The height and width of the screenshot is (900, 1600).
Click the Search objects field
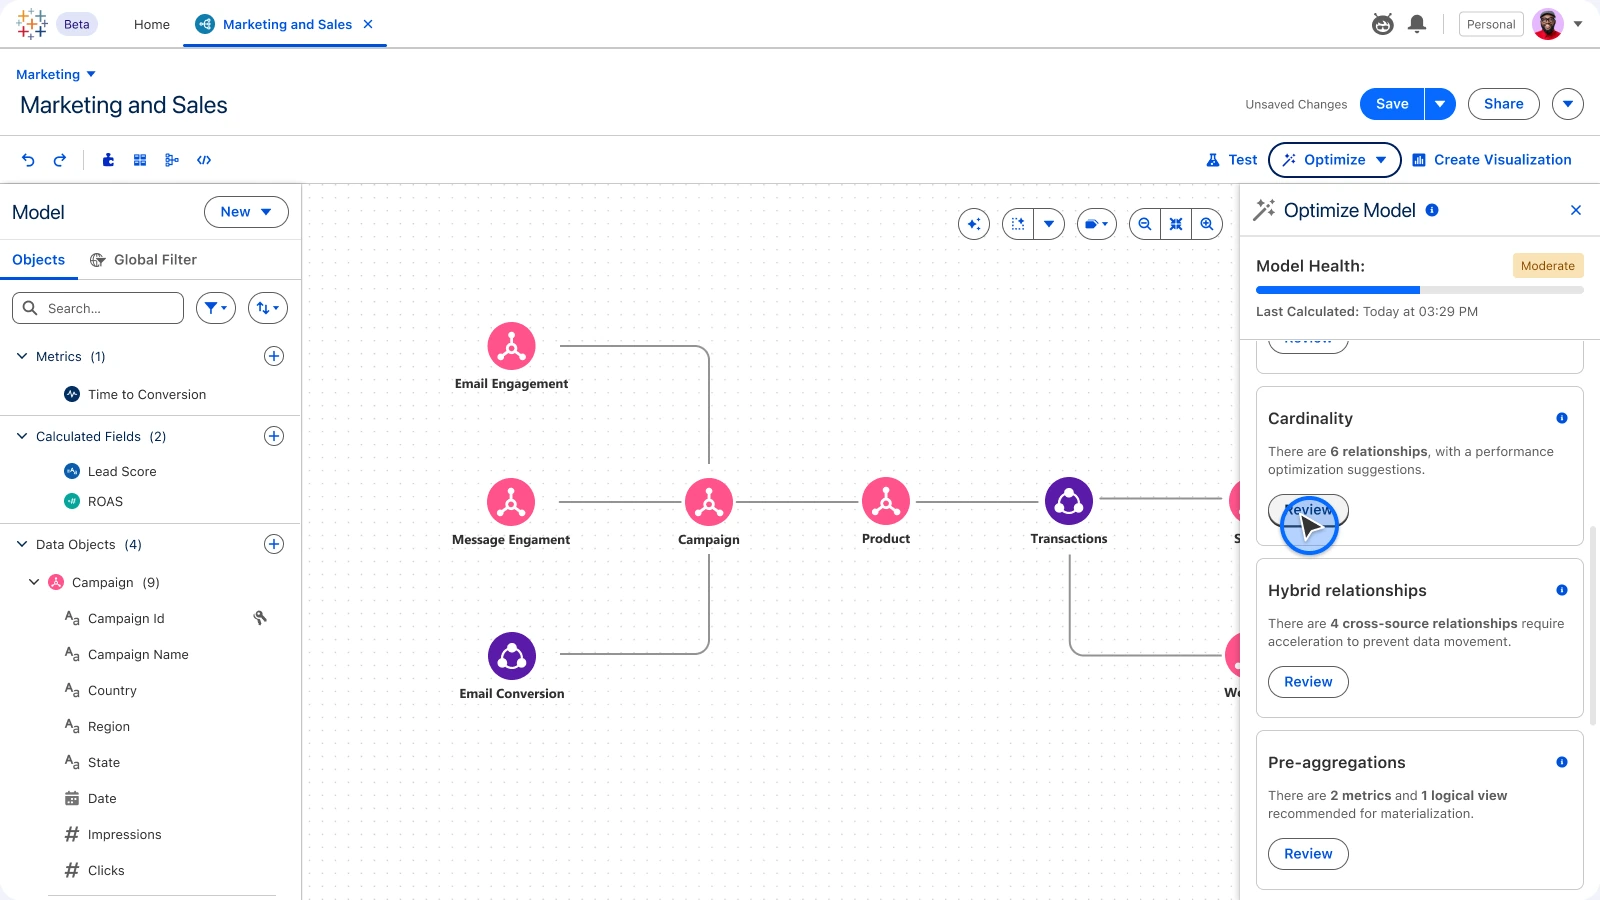pos(98,308)
